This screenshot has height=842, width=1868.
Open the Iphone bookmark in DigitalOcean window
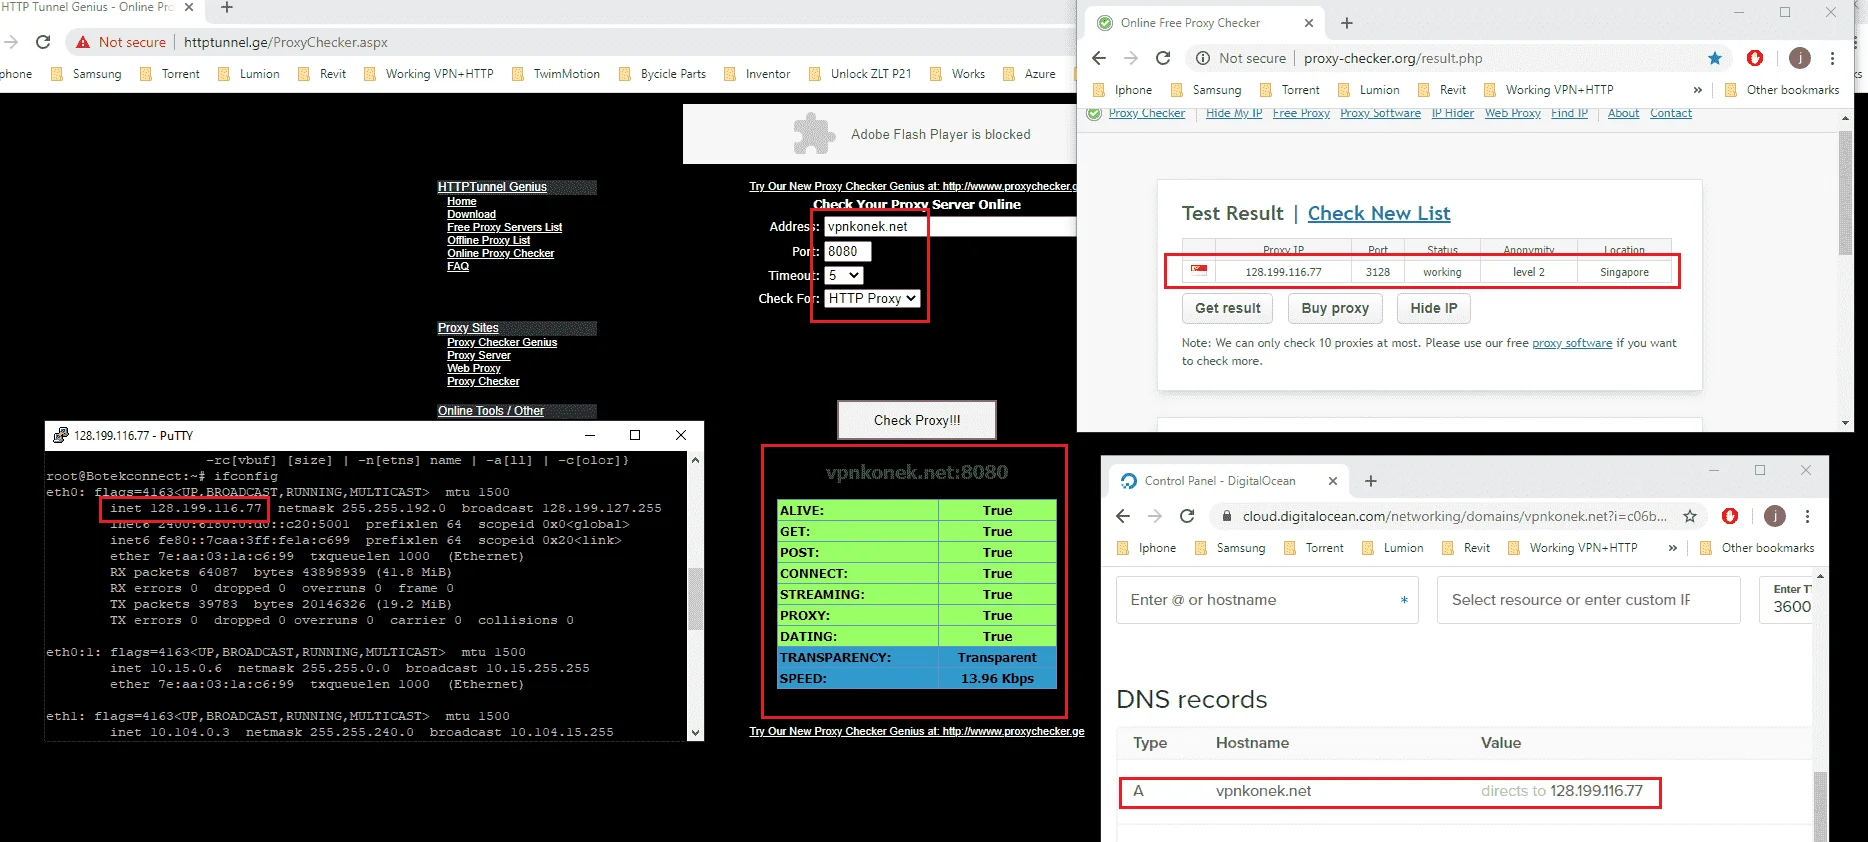pos(1146,548)
